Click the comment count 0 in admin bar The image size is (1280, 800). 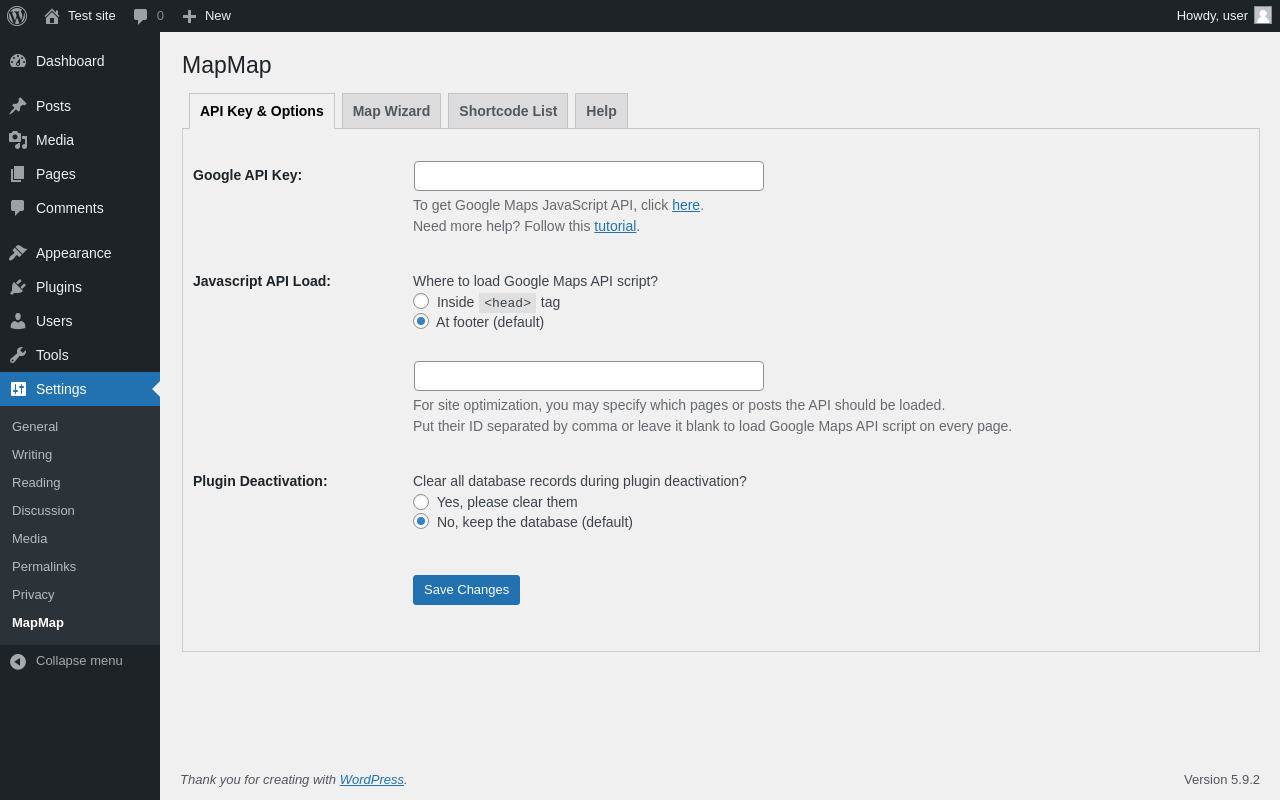[x=160, y=16]
